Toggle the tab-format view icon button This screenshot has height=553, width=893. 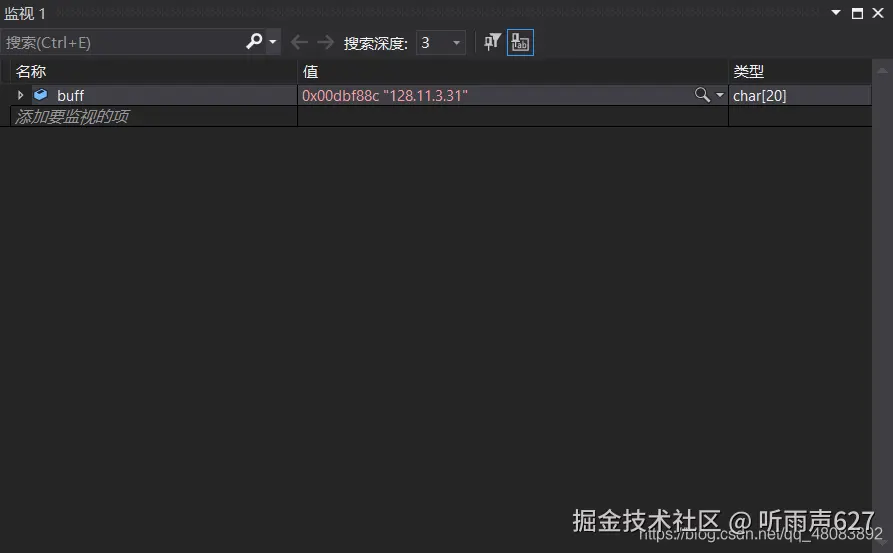(520, 43)
